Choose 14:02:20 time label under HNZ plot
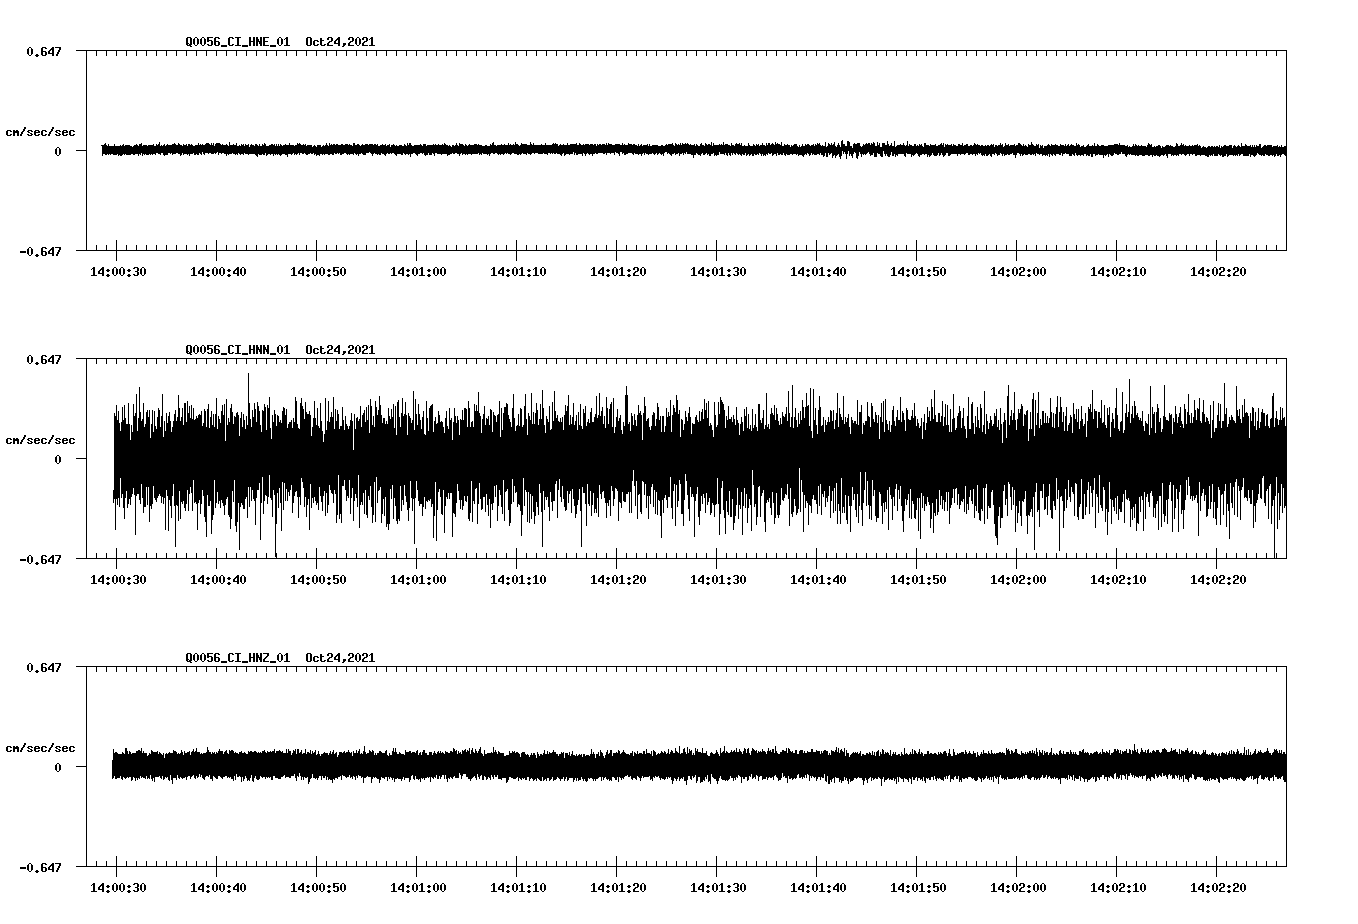Image resolution: width=1358 pixels, height=924 pixels. (1218, 888)
